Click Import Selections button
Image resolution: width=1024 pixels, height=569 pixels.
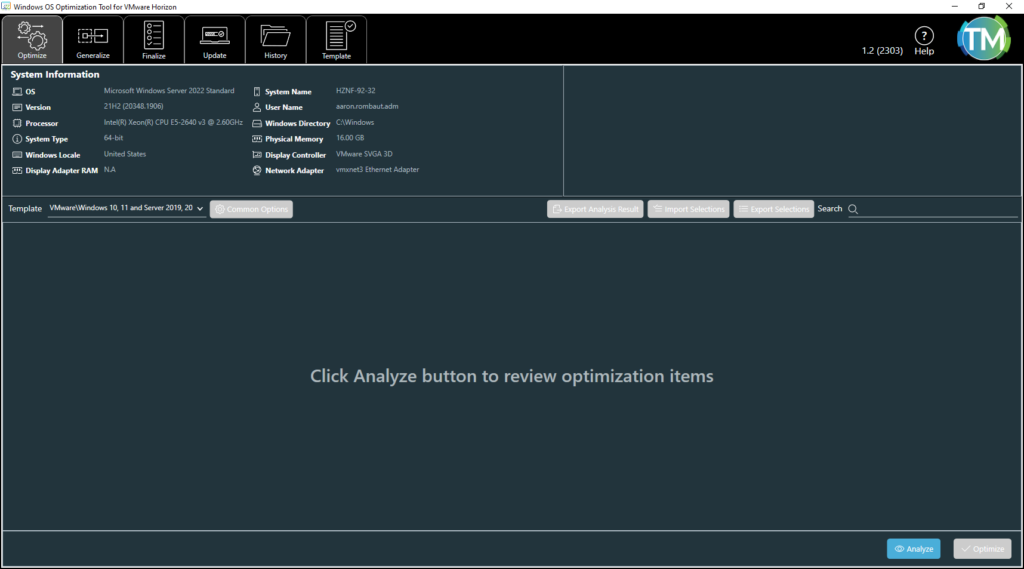tap(688, 209)
